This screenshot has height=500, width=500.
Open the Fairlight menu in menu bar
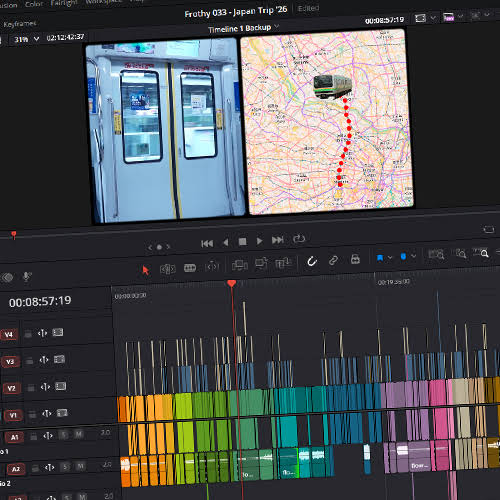coord(64,3)
